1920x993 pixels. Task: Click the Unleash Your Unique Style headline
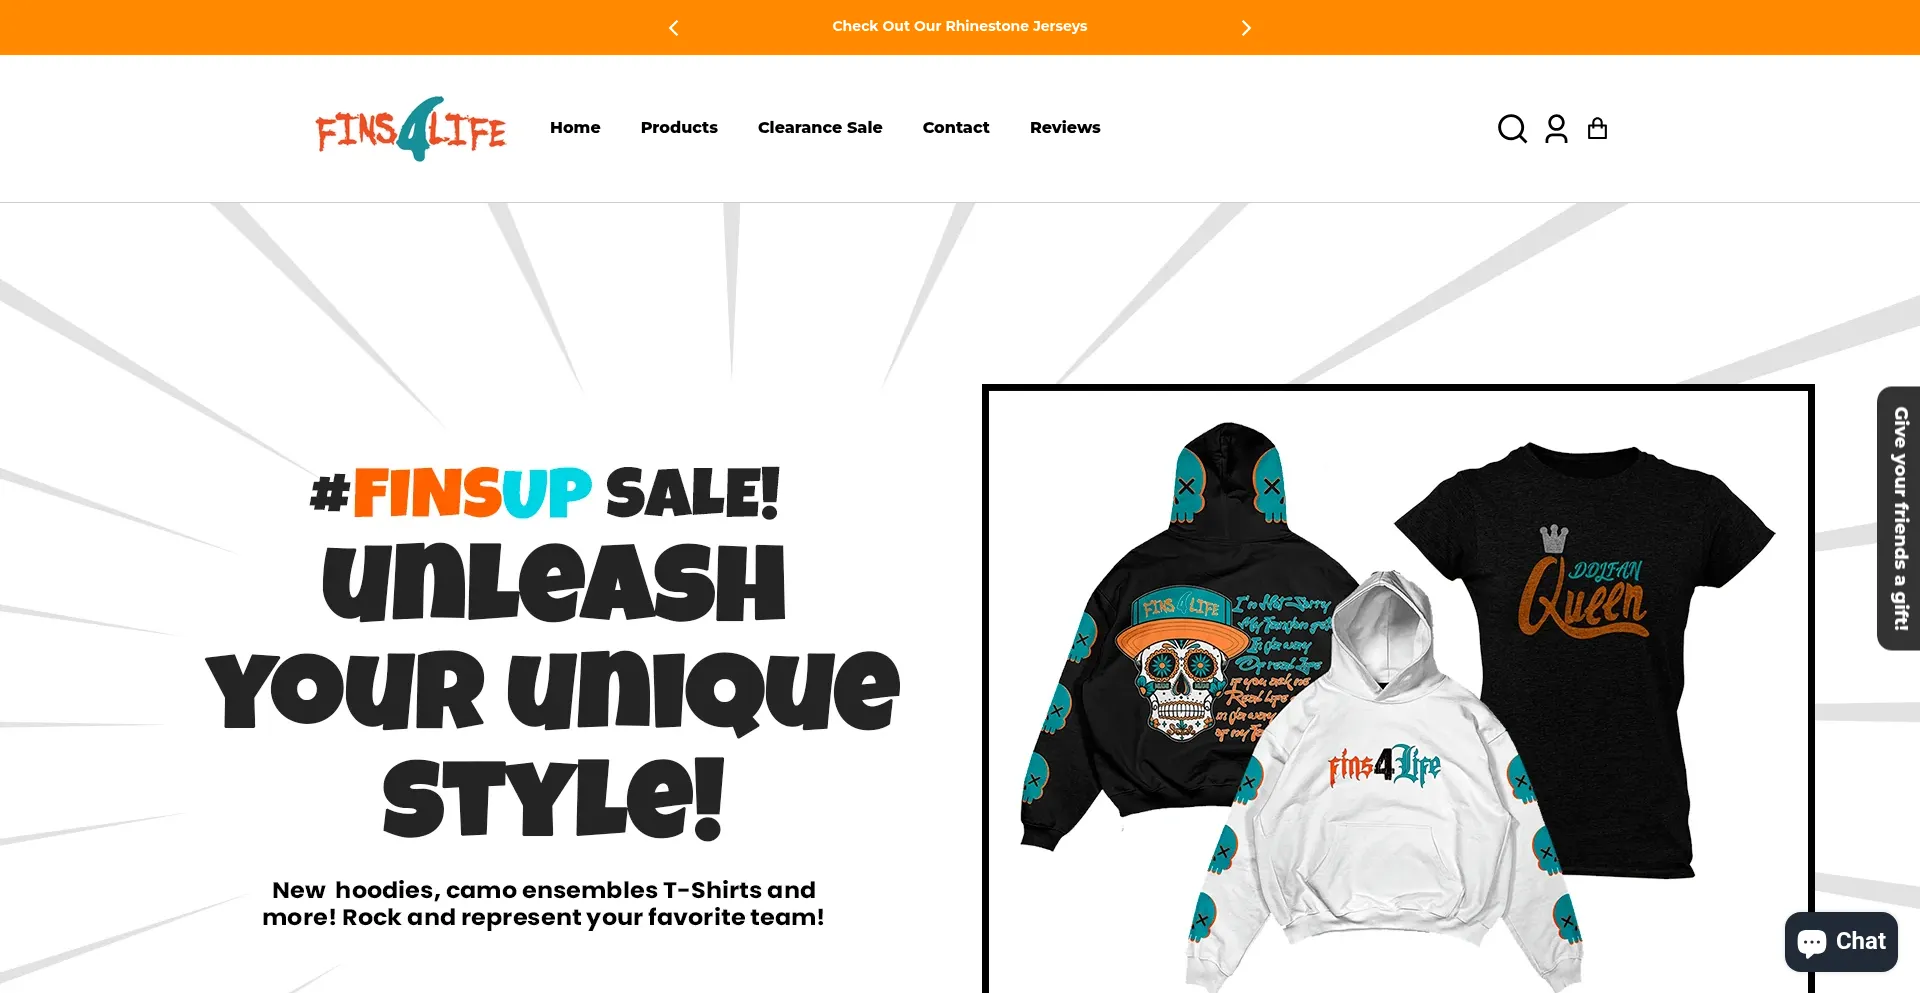pyautogui.click(x=552, y=690)
